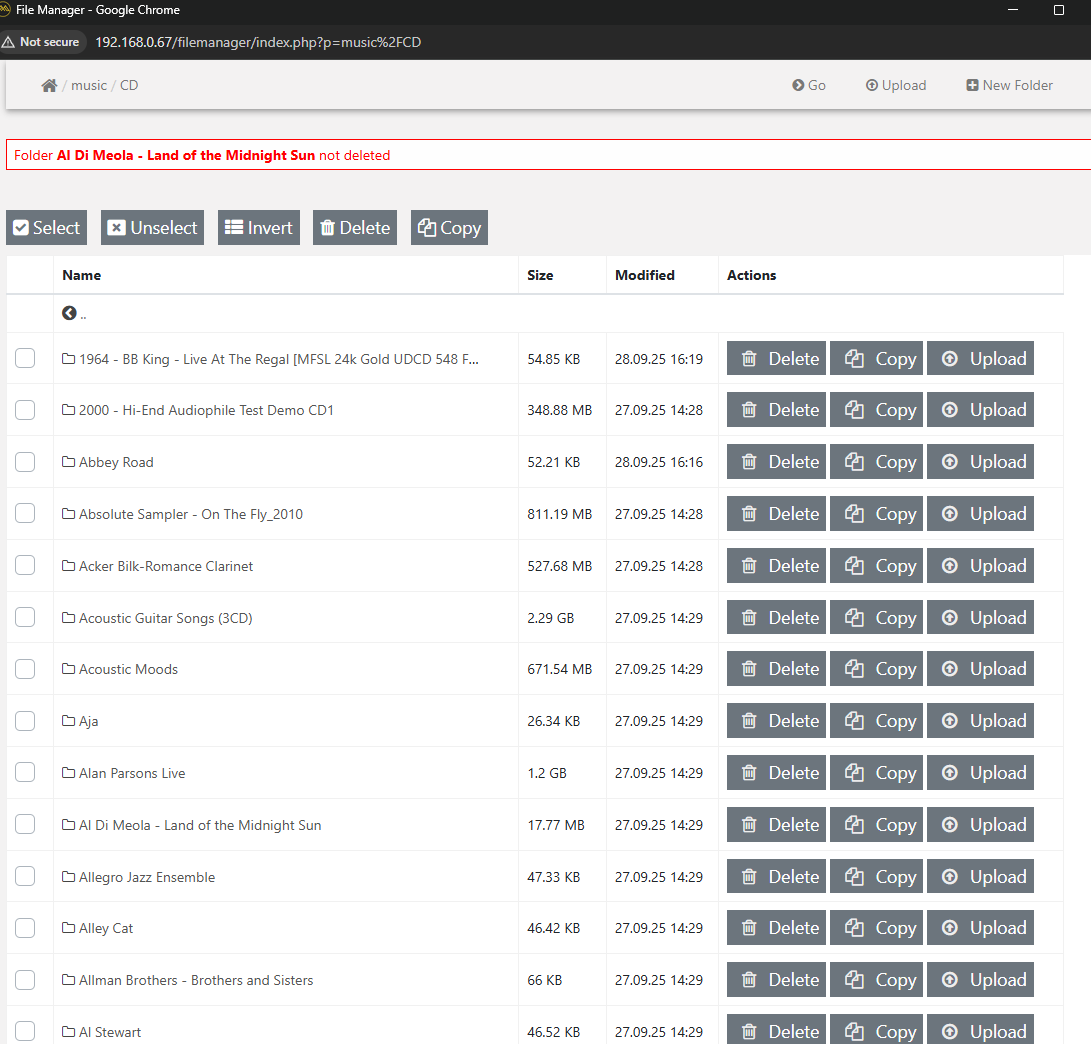Select the checkbox for Allegro Jazz Ensemble
The image size is (1091, 1044).
pos(25,877)
